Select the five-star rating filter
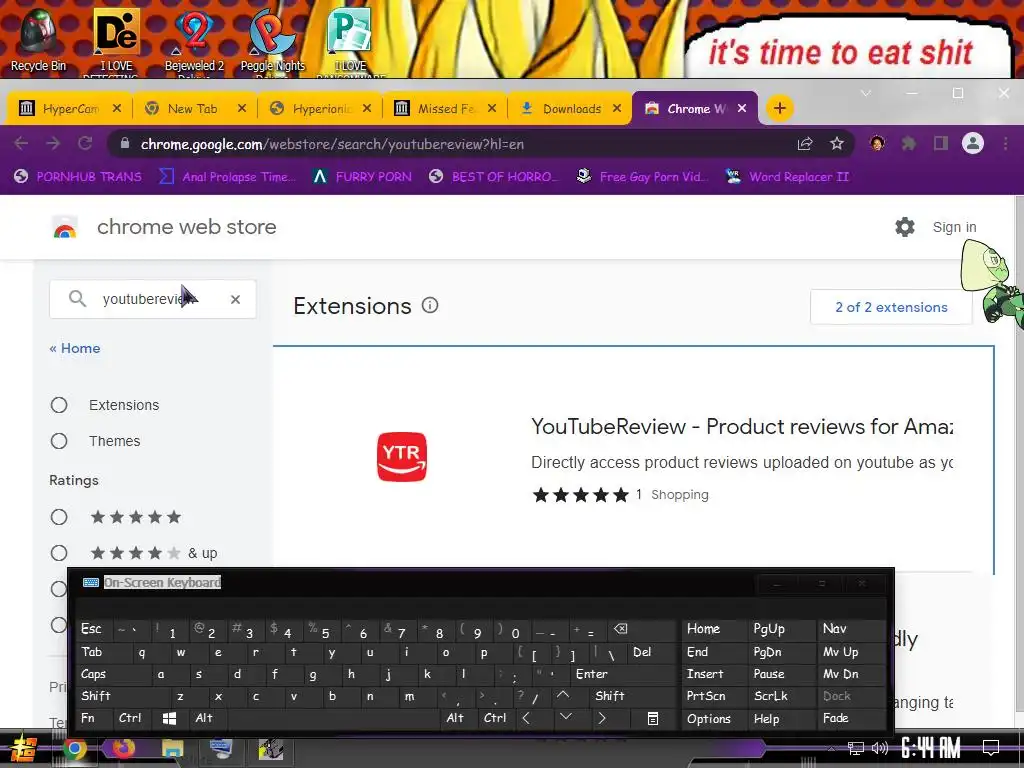 pos(59,517)
